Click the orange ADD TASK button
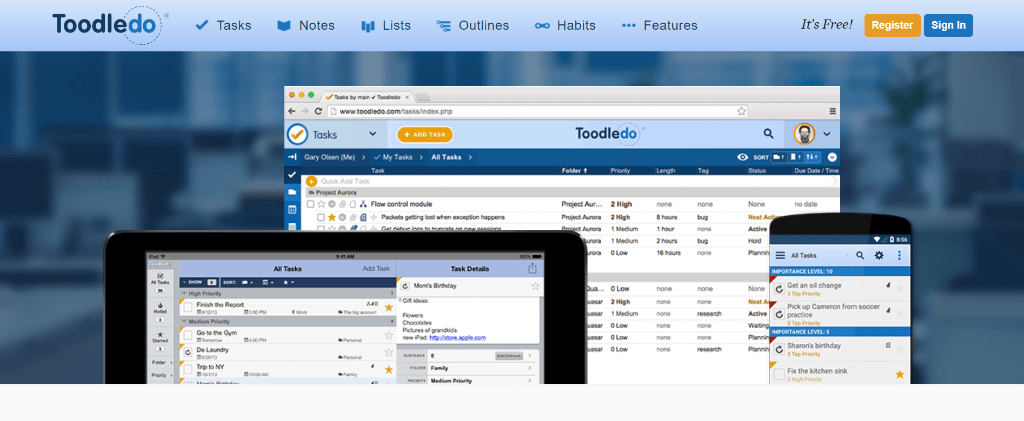This screenshot has width=1024, height=421. coord(425,134)
